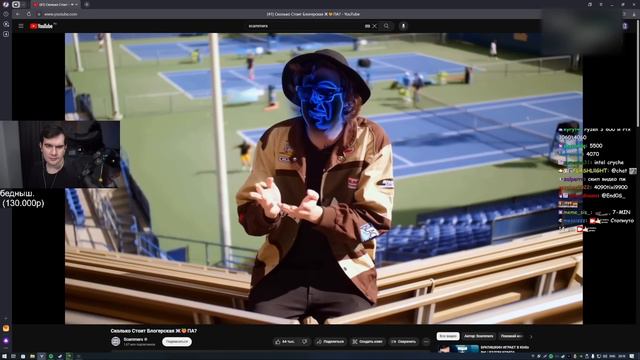Screen dimensions: 640x360
Task: Click the Создать клип button
Action: click(367, 342)
